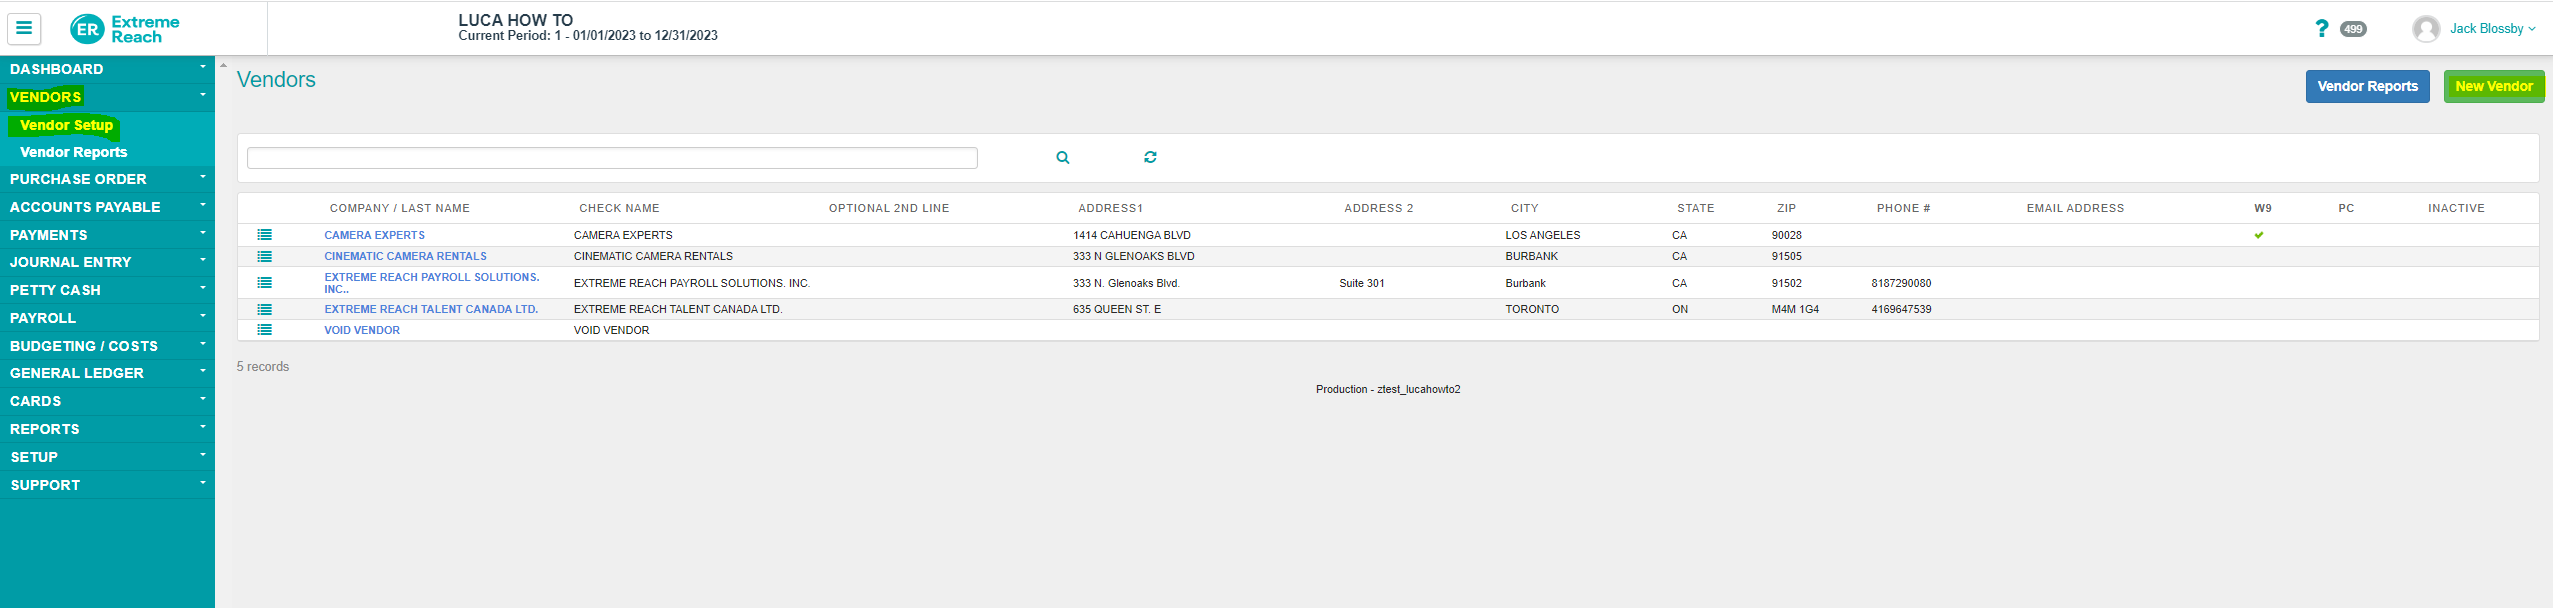Image resolution: width=2553 pixels, height=608 pixels.
Task: Click the CINEMATIC CAMERA RENTALS row list icon
Action: point(264,256)
